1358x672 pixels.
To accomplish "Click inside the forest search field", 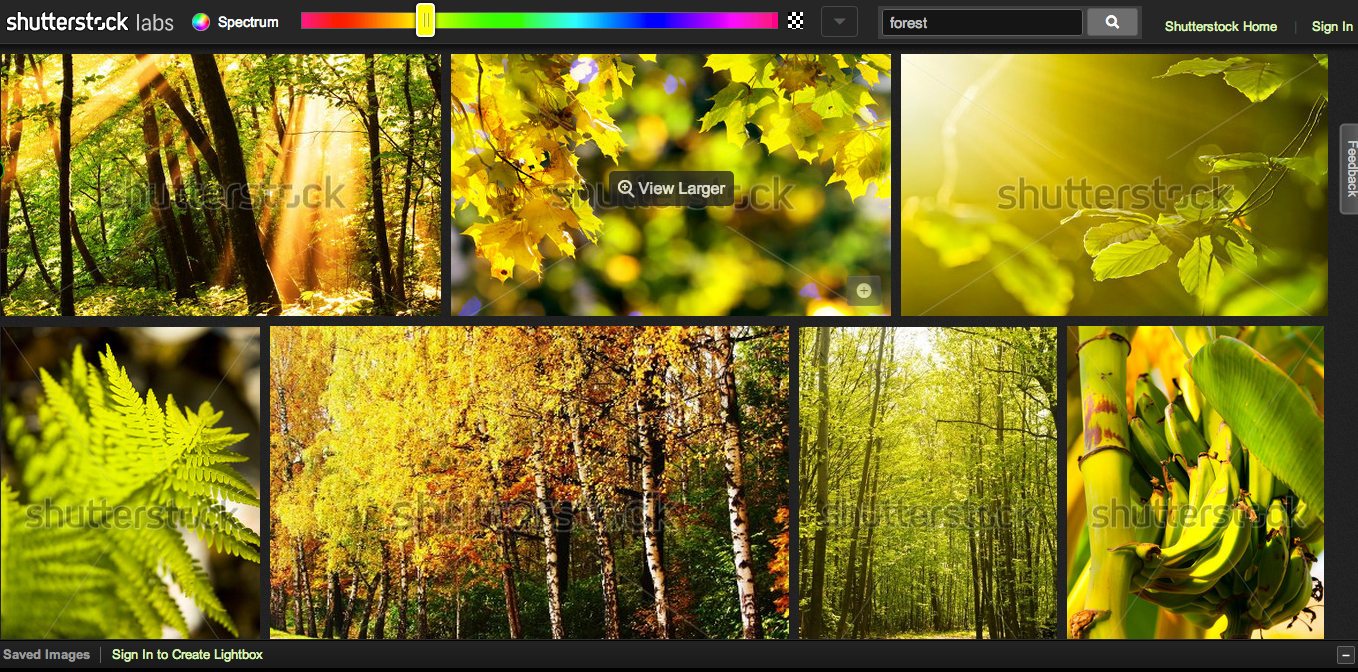I will coord(981,23).
